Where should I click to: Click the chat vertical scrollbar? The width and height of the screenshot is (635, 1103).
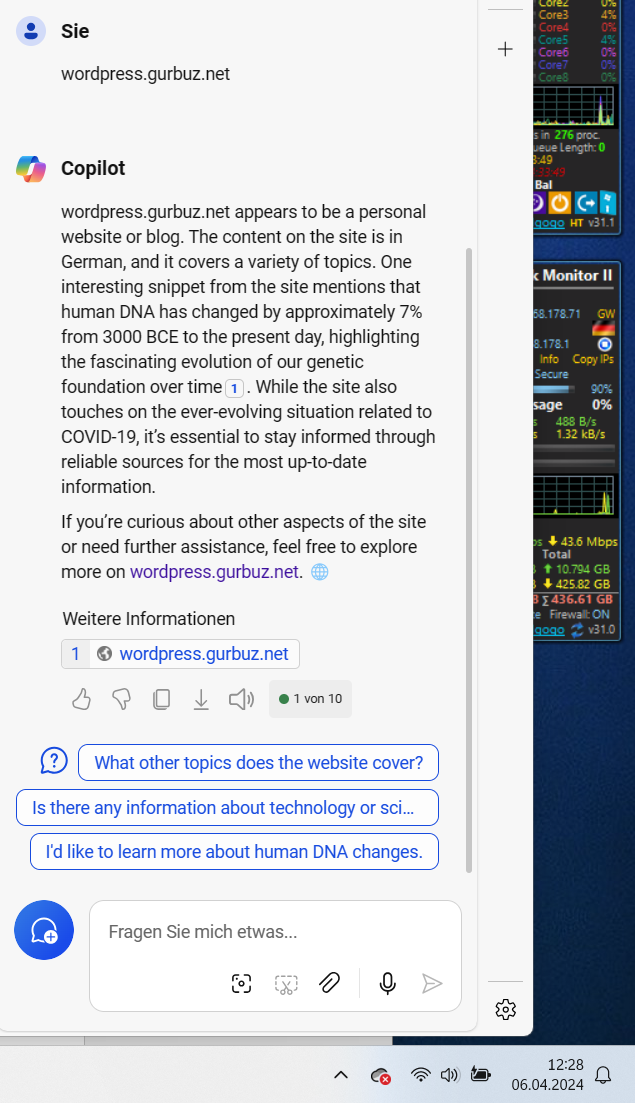469,559
